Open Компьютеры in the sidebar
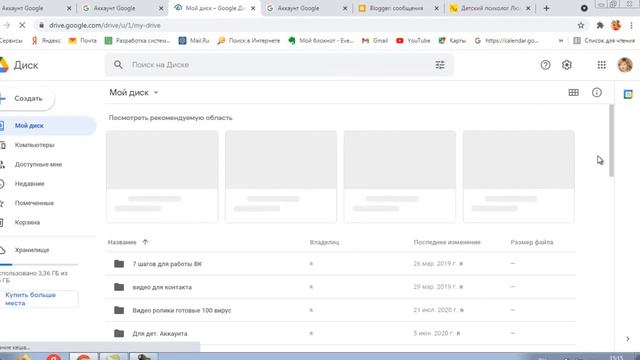The height and width of the screenshot is (360, 640). [34, 145]
